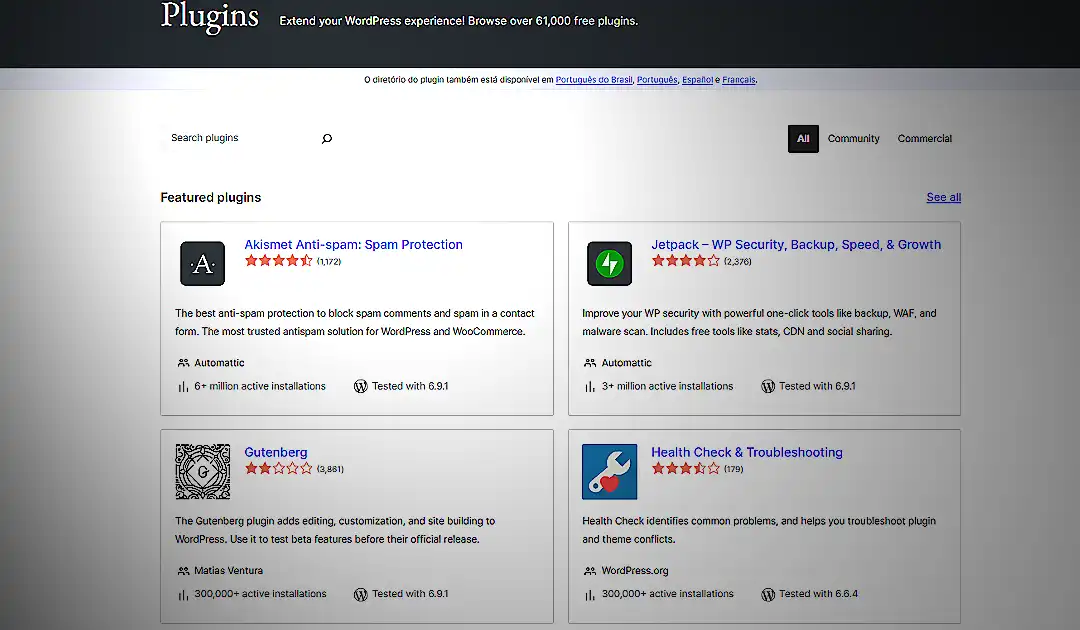Open the Health Check wrench icon

click(610, 472)
